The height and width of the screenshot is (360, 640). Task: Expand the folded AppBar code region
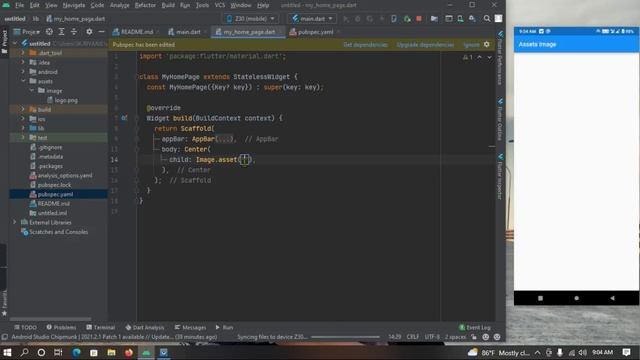click(224, 139)
